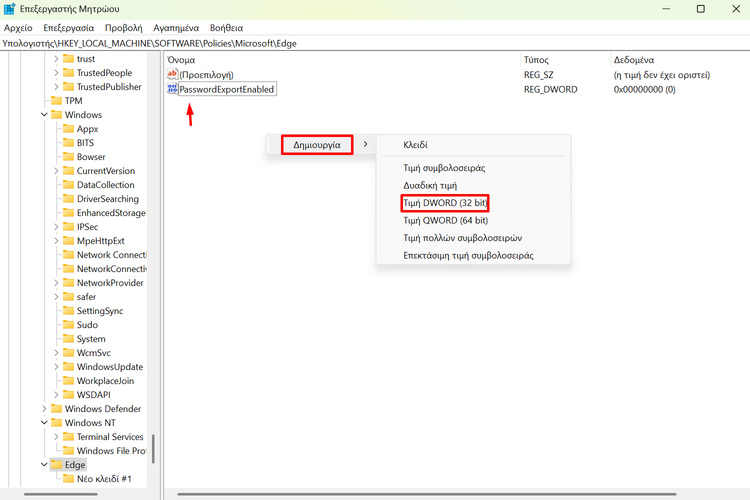Collapse the Windows NT key
750x500 pixels.
[x=44, y=422]
